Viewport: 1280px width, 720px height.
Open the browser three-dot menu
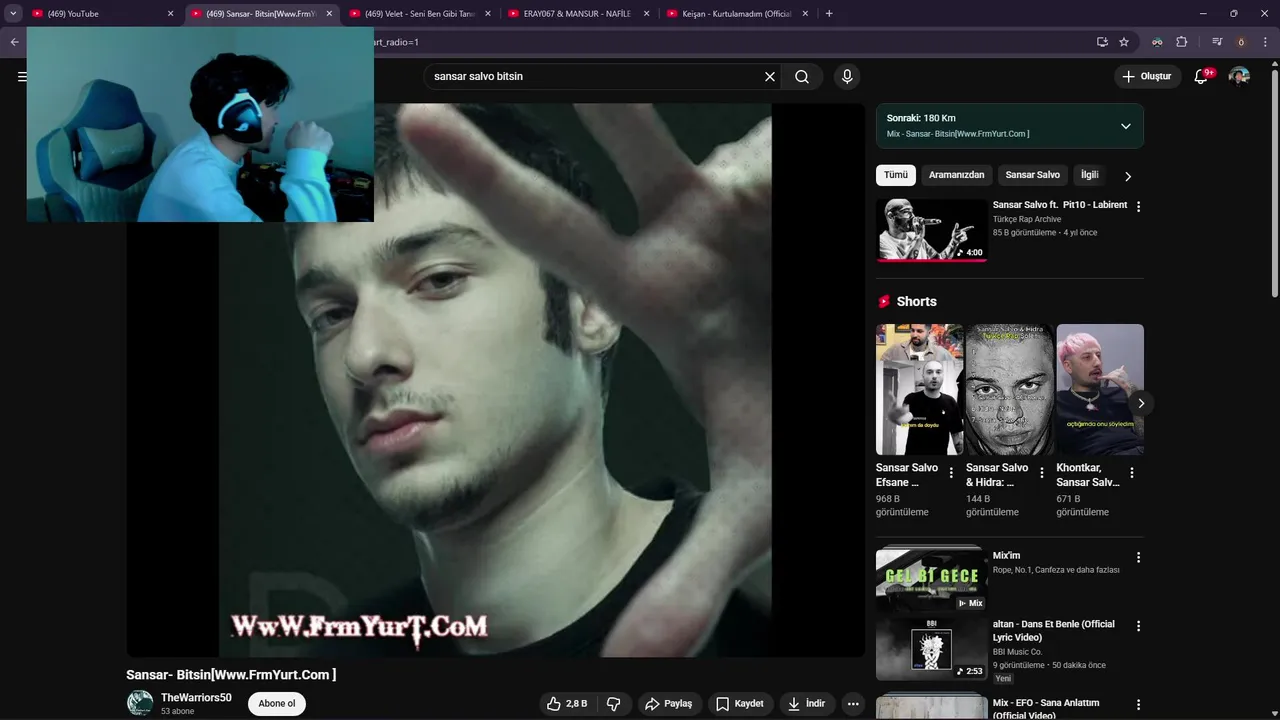pyautogui.click(x=1265, y=42)
